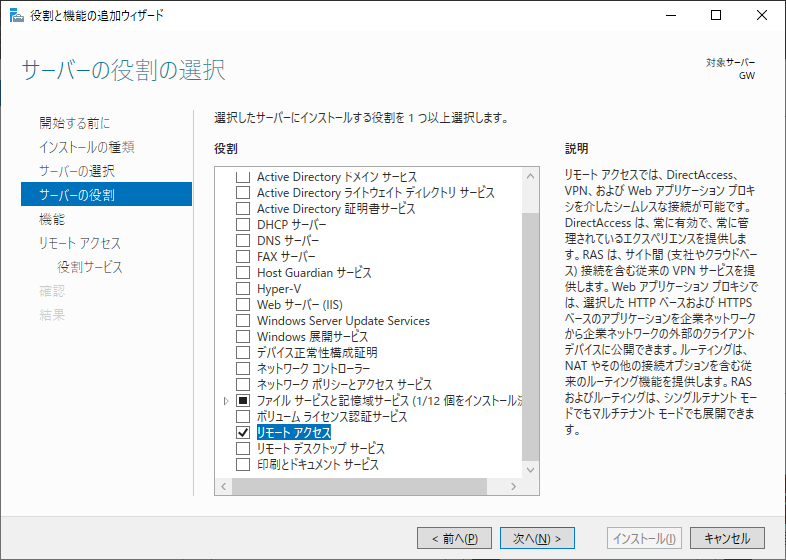Image resolution: width=786 pixels, height=560 pixels.
Task: Check the ボリューム ライセンス認証サービス checkbox
Action: [243, 416]
